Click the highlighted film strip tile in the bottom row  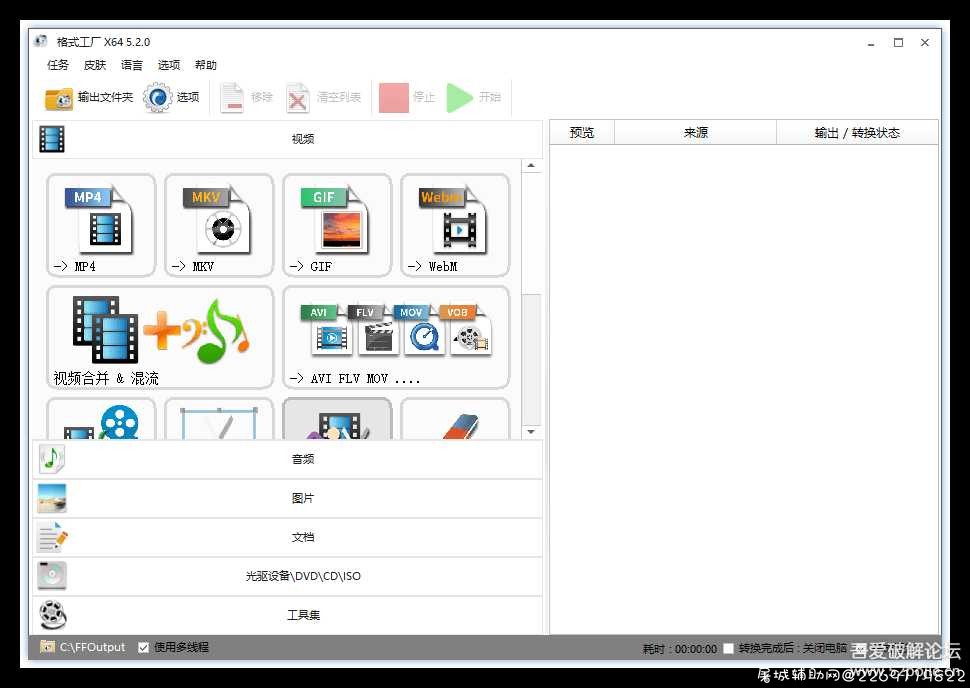(x=337, y=419)
